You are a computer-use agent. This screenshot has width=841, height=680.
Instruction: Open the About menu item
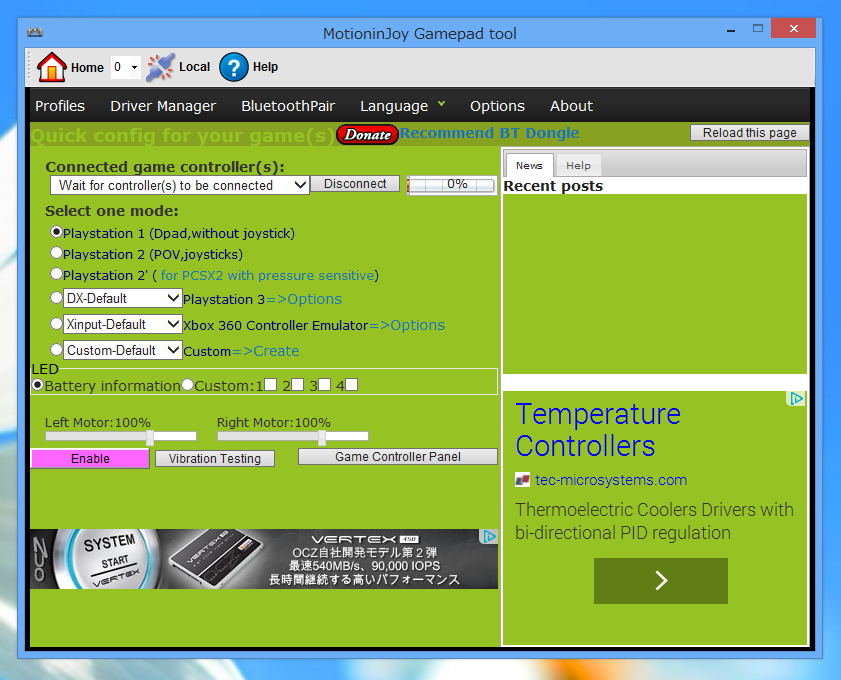(x=571, y=106)
